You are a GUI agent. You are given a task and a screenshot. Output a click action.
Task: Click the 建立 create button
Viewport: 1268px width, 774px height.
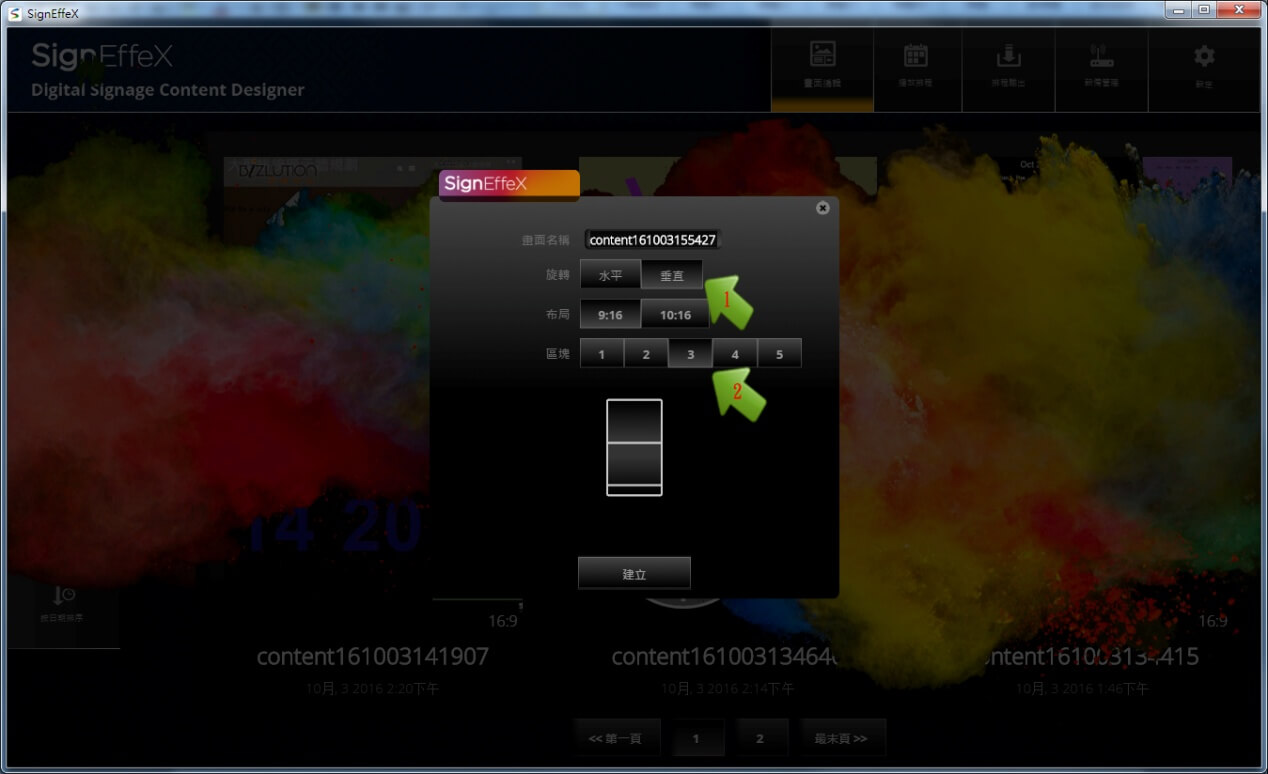[x=634, y=574]
